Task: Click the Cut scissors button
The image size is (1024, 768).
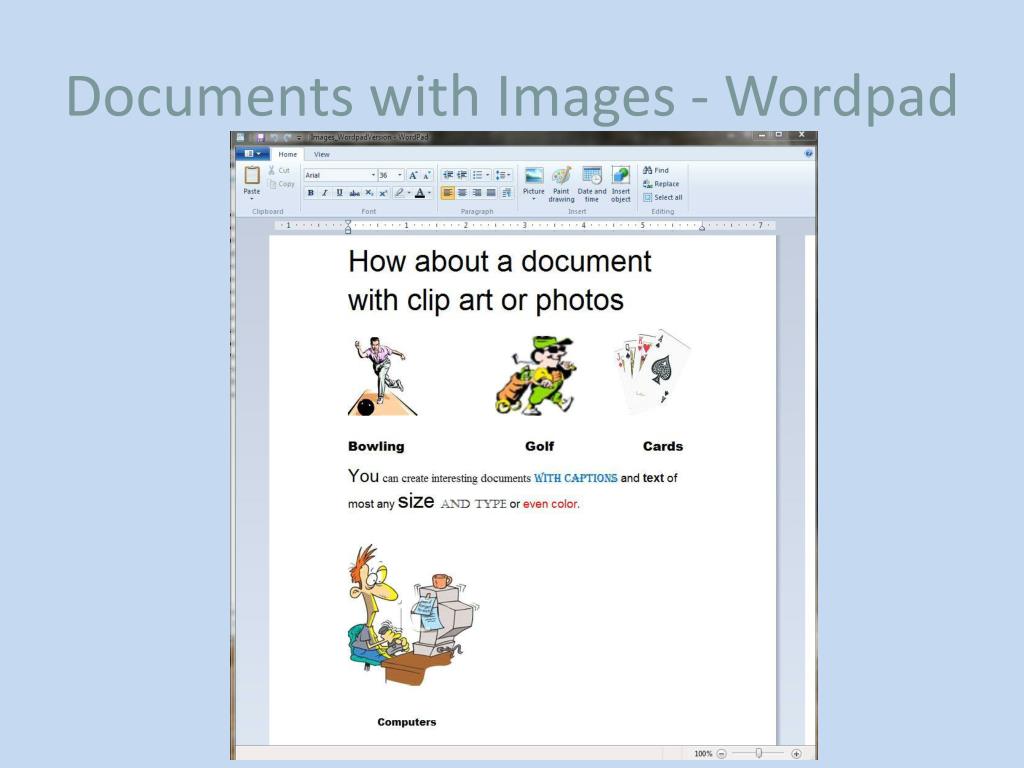Action: coord(279,170)
